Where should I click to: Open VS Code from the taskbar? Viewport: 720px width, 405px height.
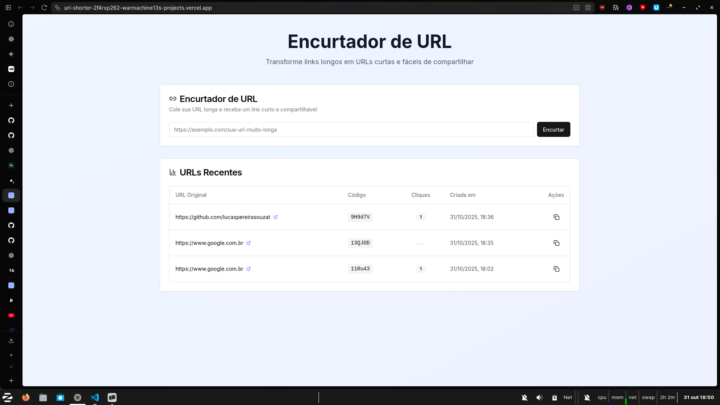coord(95,397)
